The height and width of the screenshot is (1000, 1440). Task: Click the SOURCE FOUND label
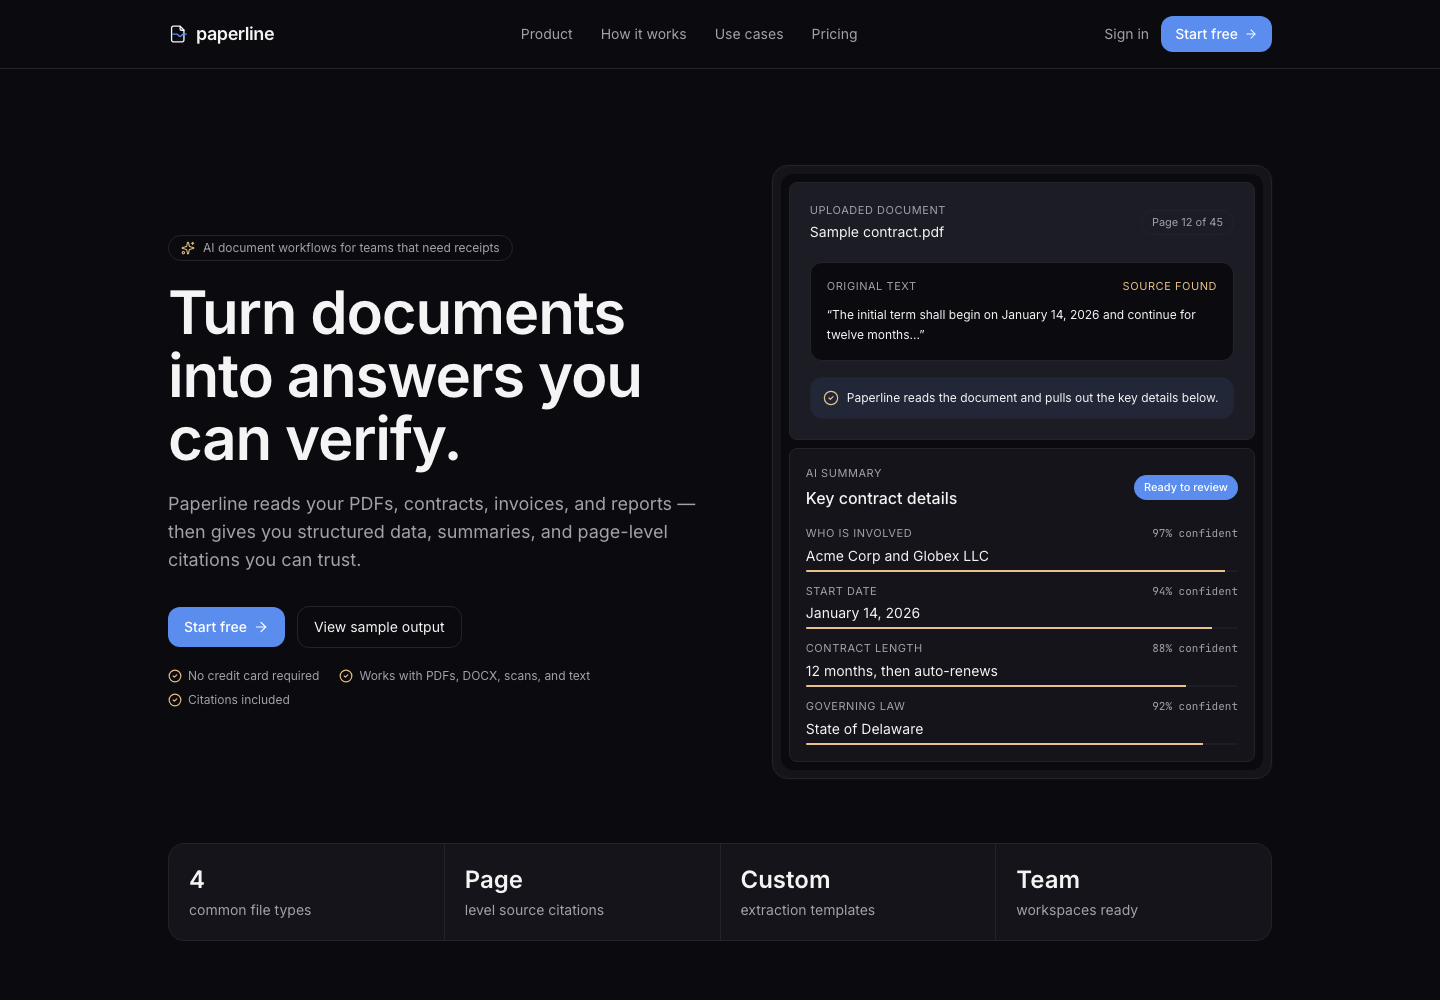pos(1169,286)
